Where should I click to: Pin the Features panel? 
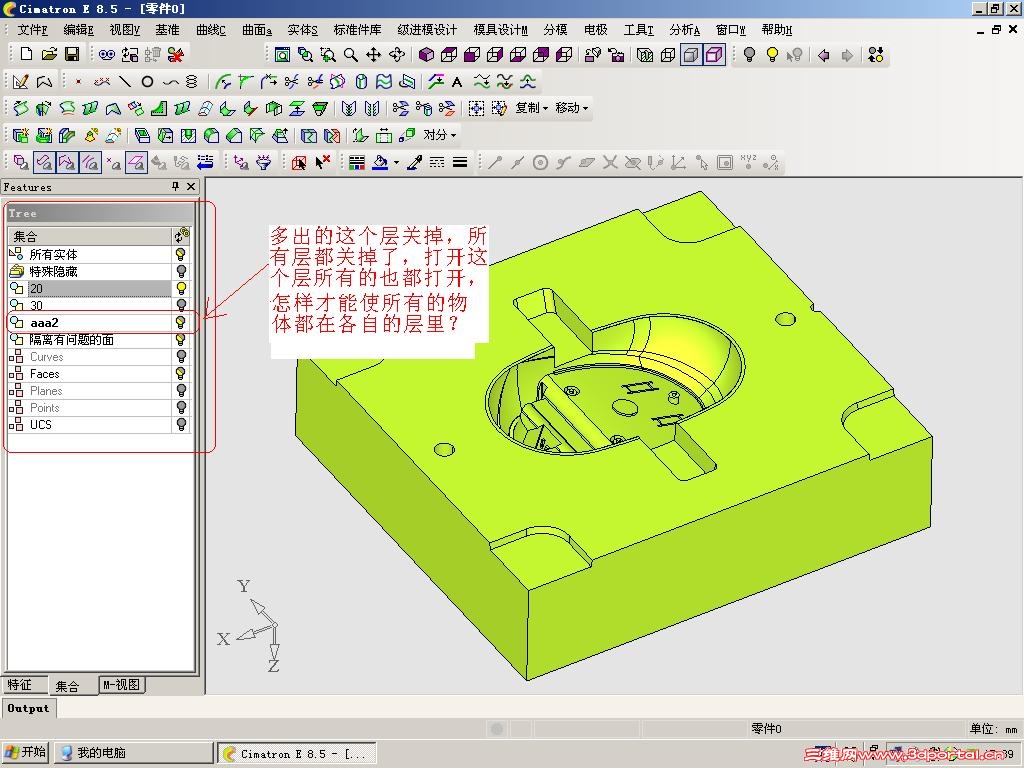point(175,187)
